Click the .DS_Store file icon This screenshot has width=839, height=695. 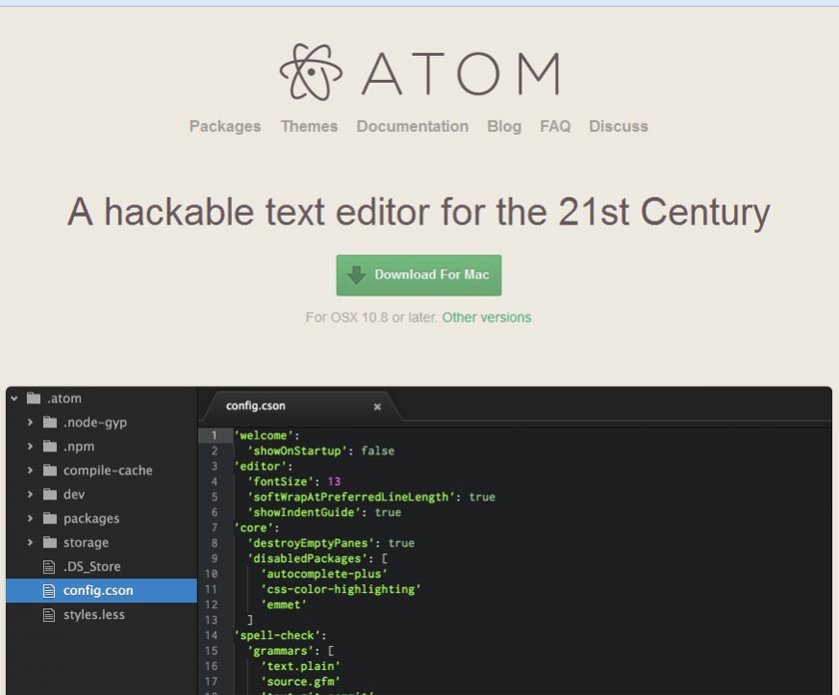tap(49, 567)
